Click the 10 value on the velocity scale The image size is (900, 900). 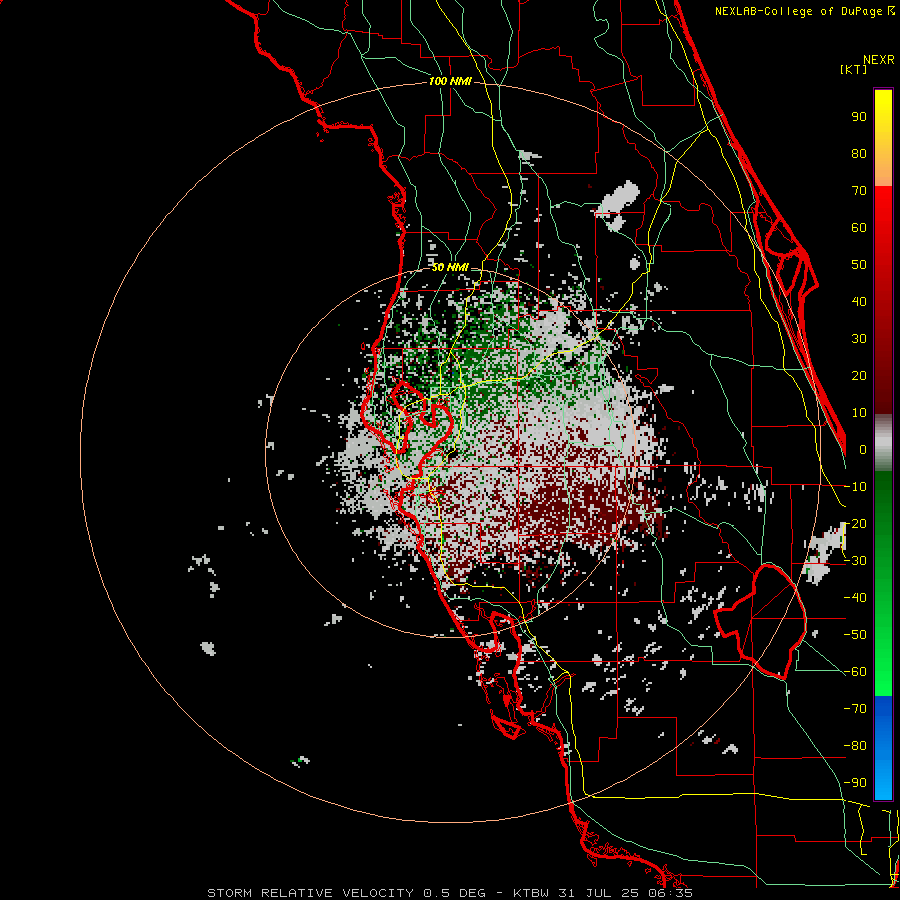coord(859,413)
